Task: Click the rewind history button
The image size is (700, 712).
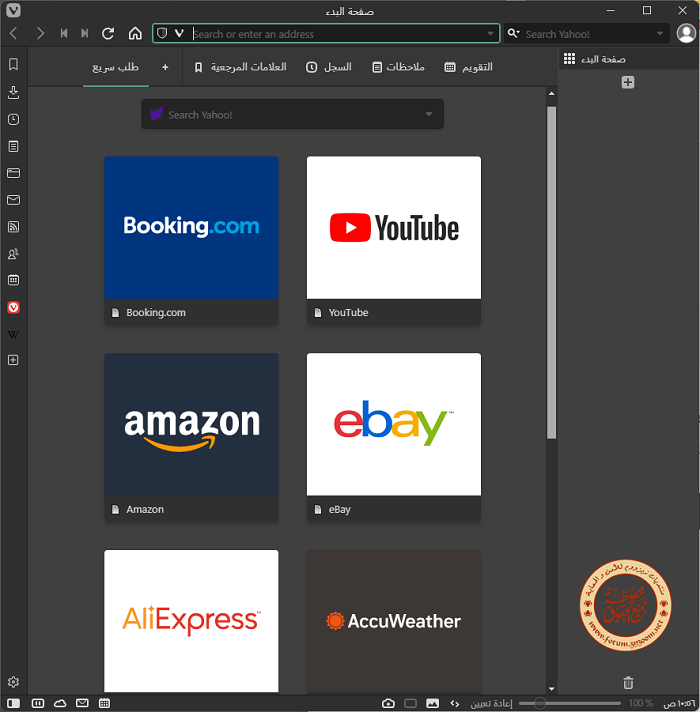Action: [64, 33]
